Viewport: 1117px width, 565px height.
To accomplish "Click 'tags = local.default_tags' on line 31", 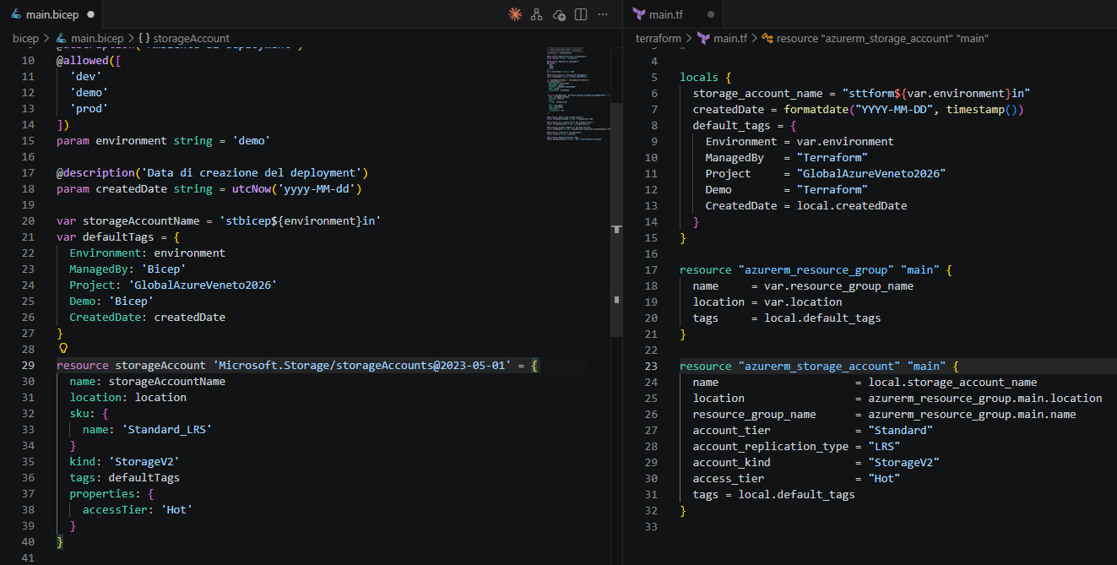I will click(x=774, y=494).
